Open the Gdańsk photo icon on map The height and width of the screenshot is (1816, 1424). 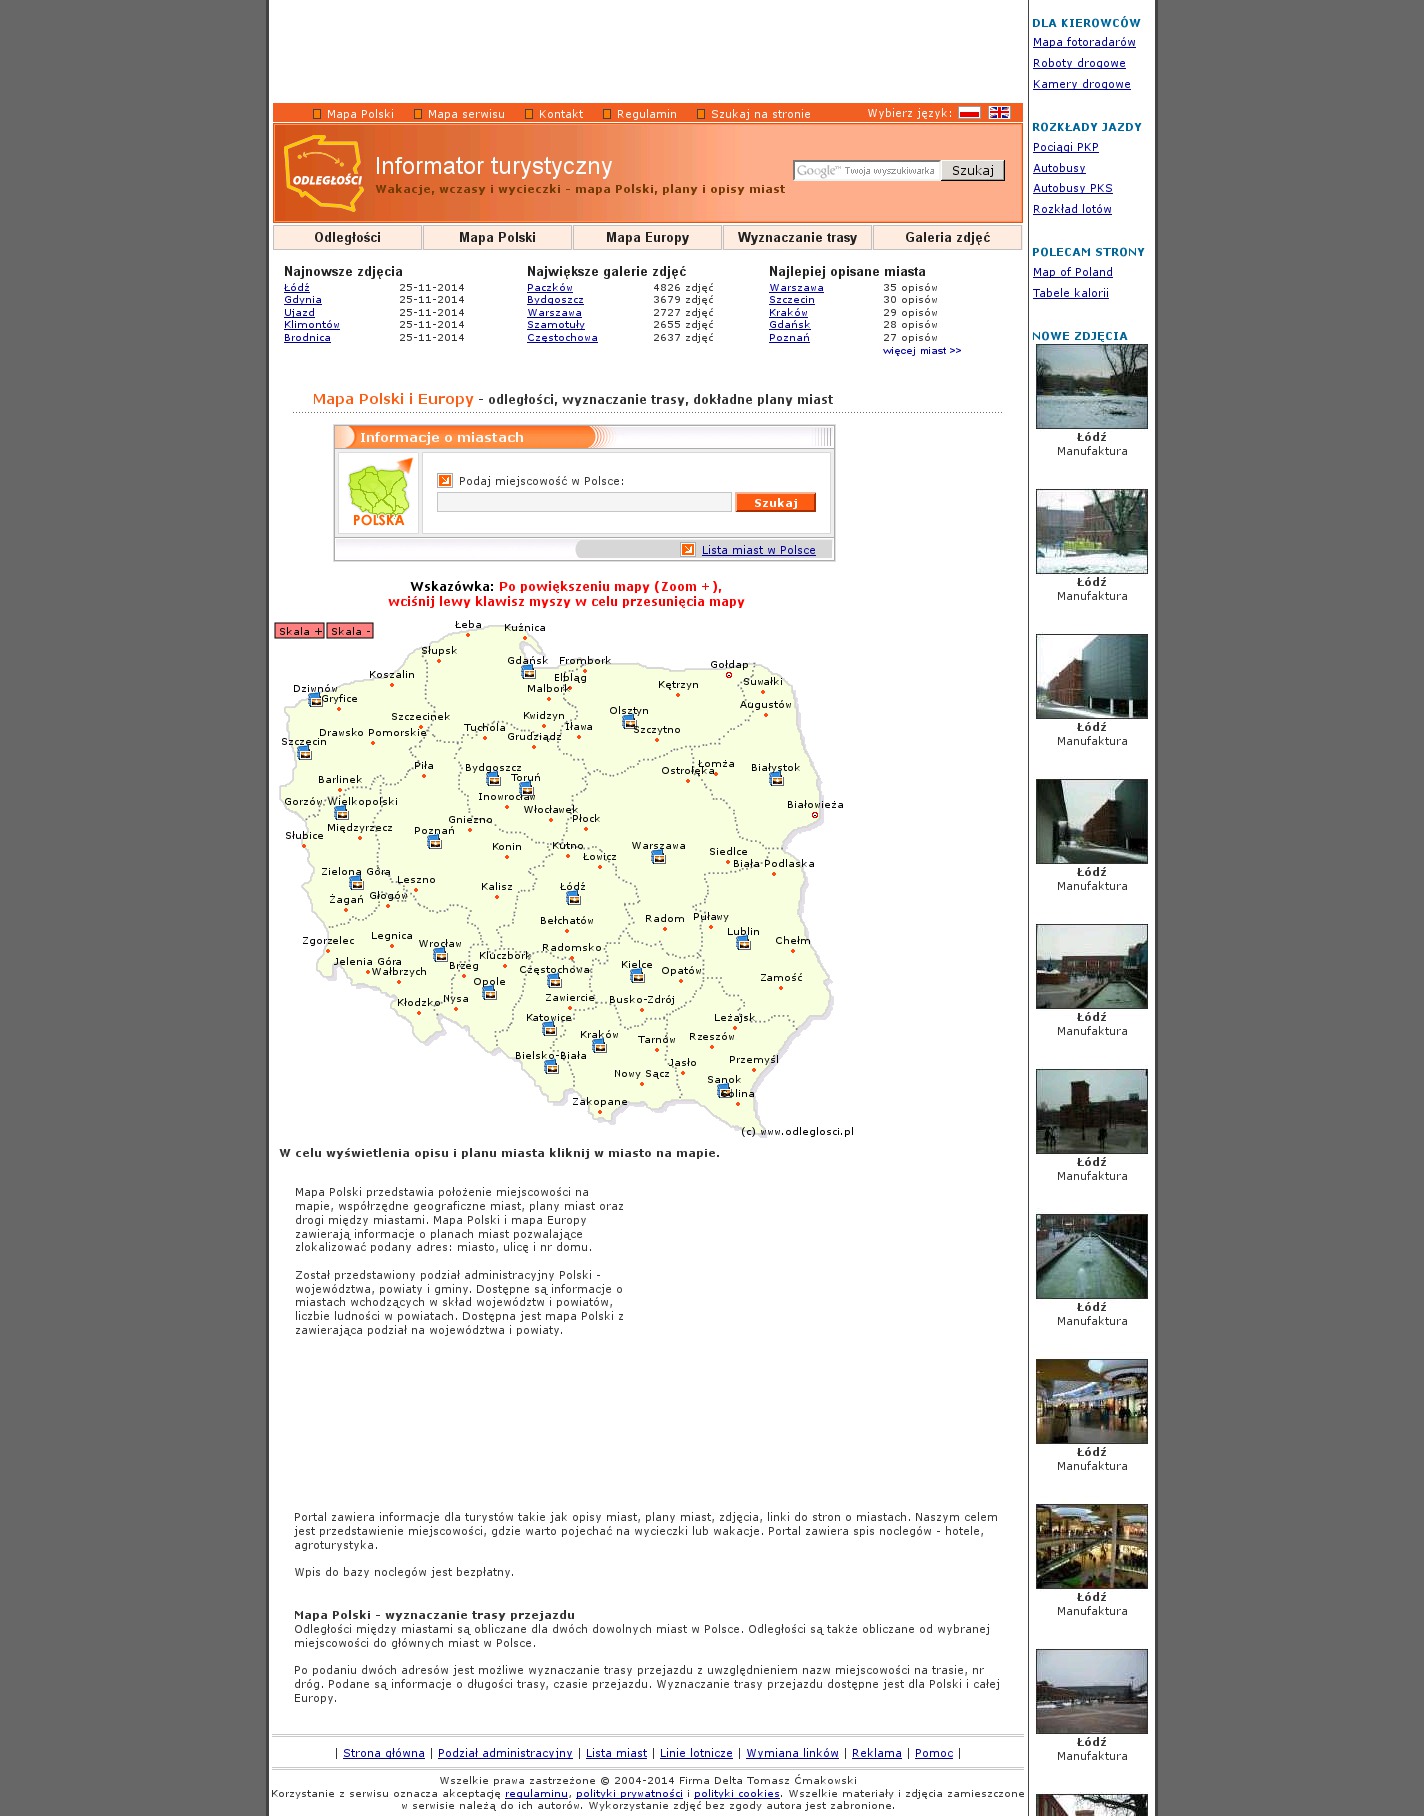click(528, 672)
